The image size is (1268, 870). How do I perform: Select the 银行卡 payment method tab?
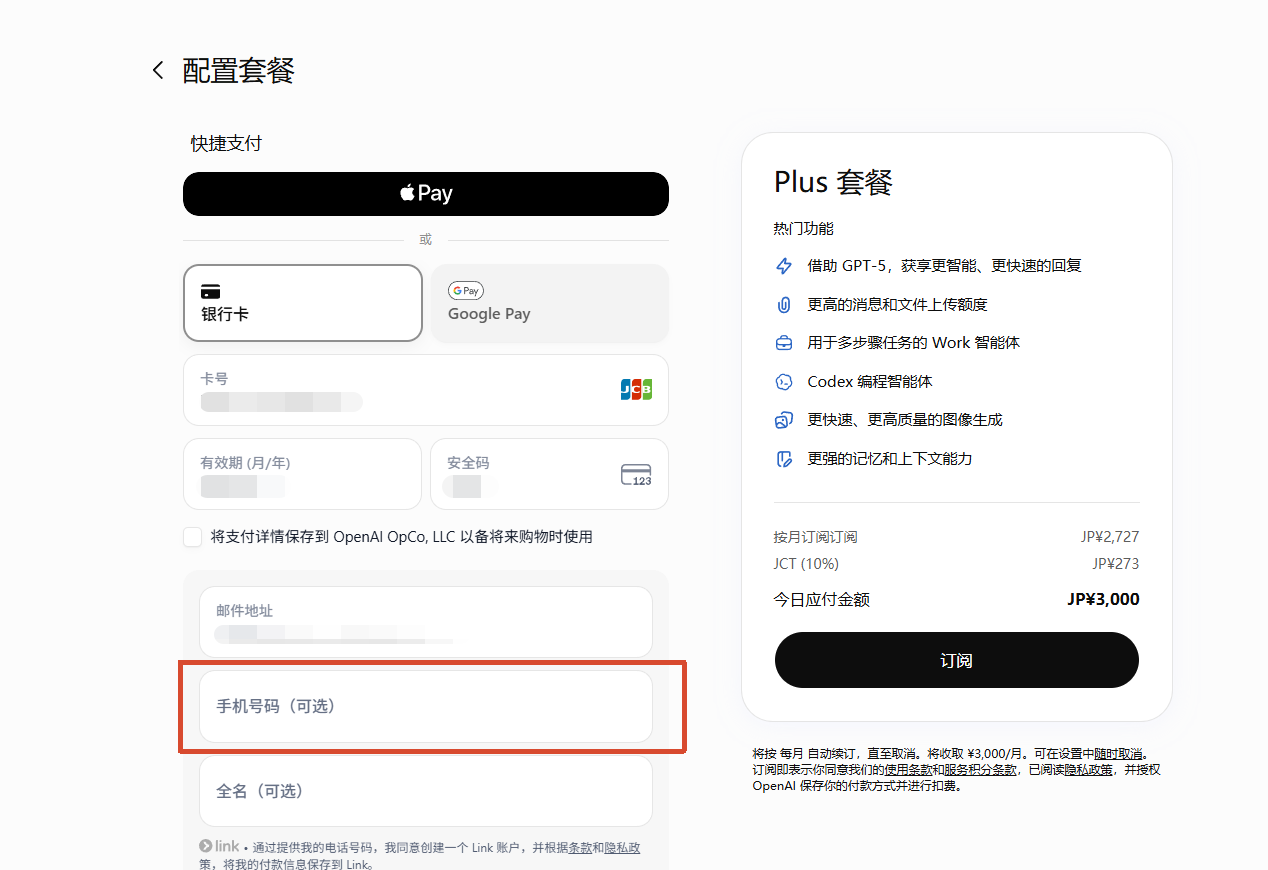click(x=303, y=303)
